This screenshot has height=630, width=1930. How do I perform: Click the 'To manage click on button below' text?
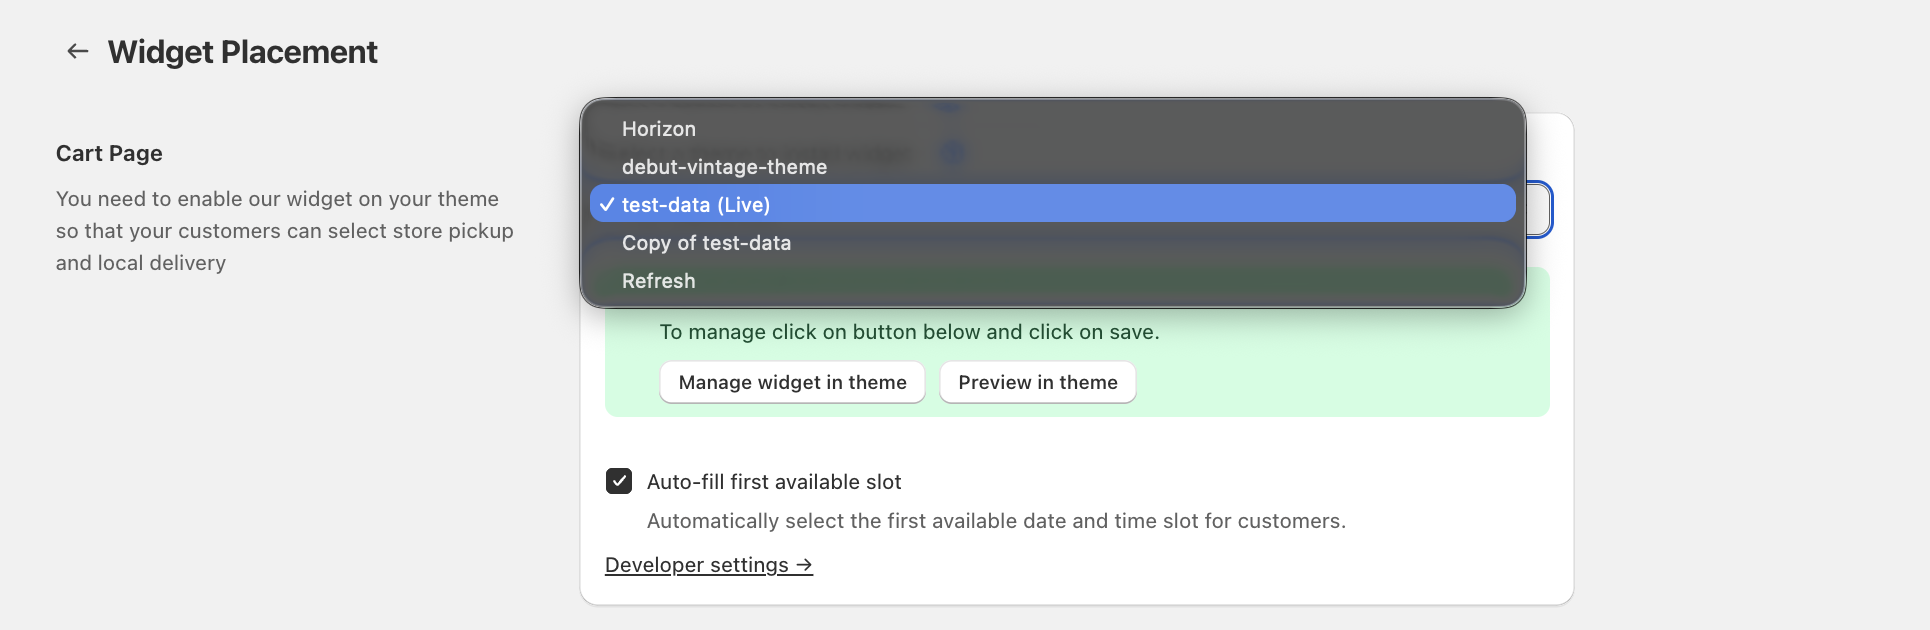tap(910, 332)
